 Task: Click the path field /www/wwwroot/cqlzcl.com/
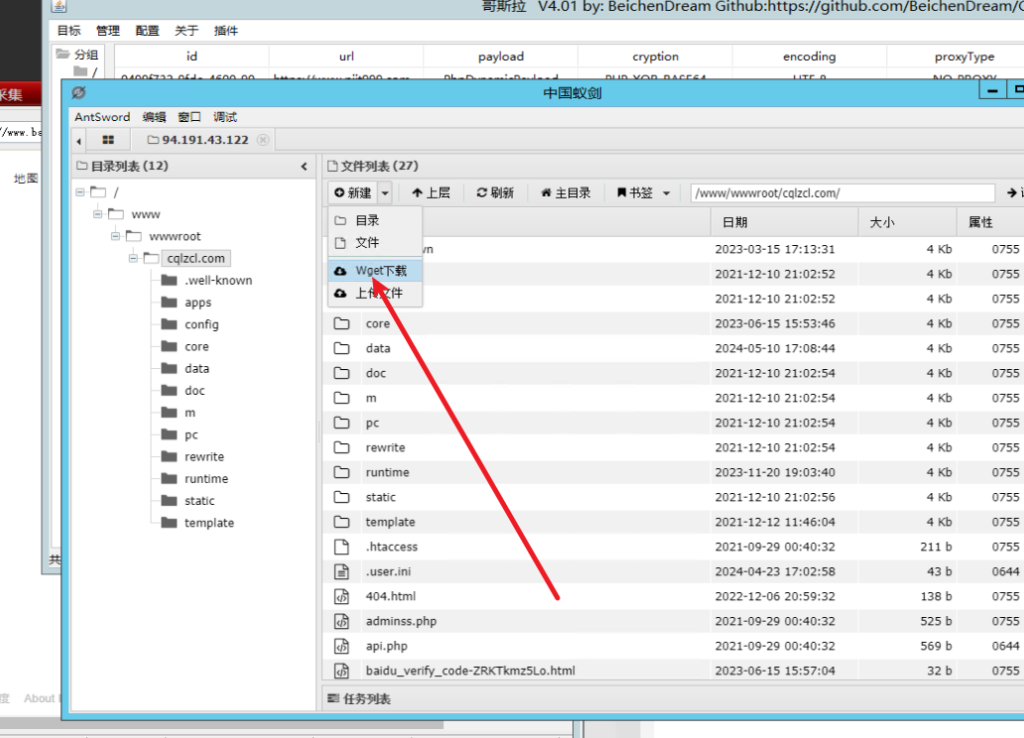[840, 193]
